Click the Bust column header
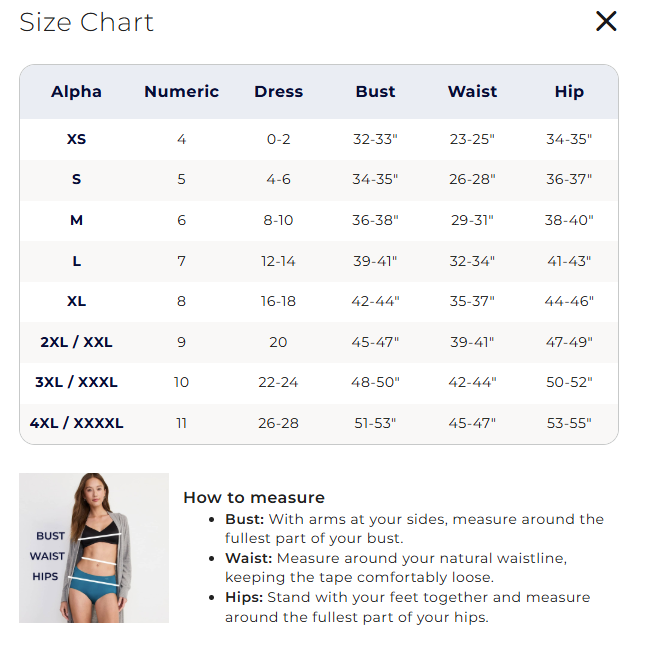The image size is (645, 646). pyautogui.click(x=375, y=92)
